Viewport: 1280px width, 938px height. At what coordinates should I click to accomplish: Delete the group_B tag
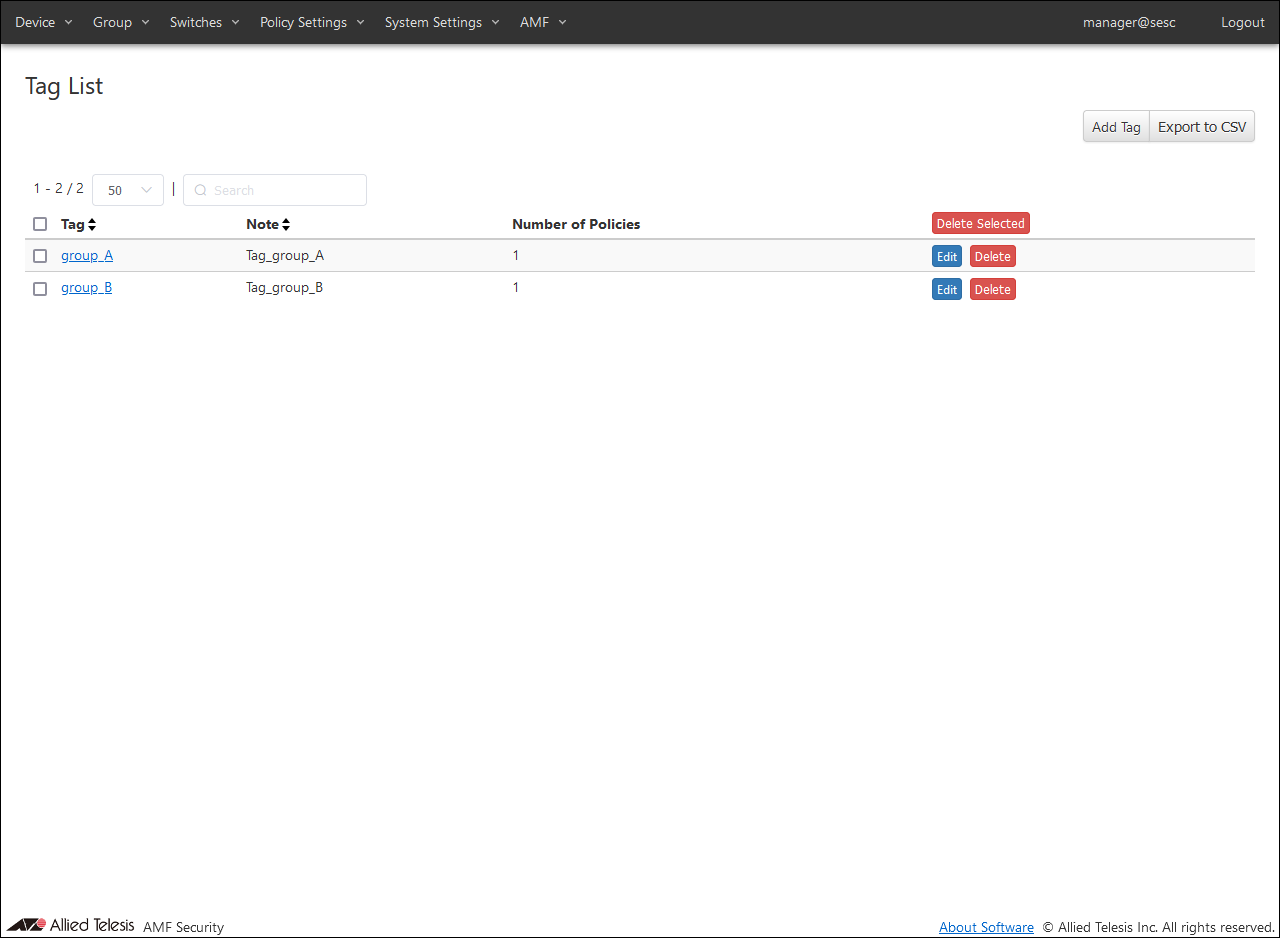[993, 290]
